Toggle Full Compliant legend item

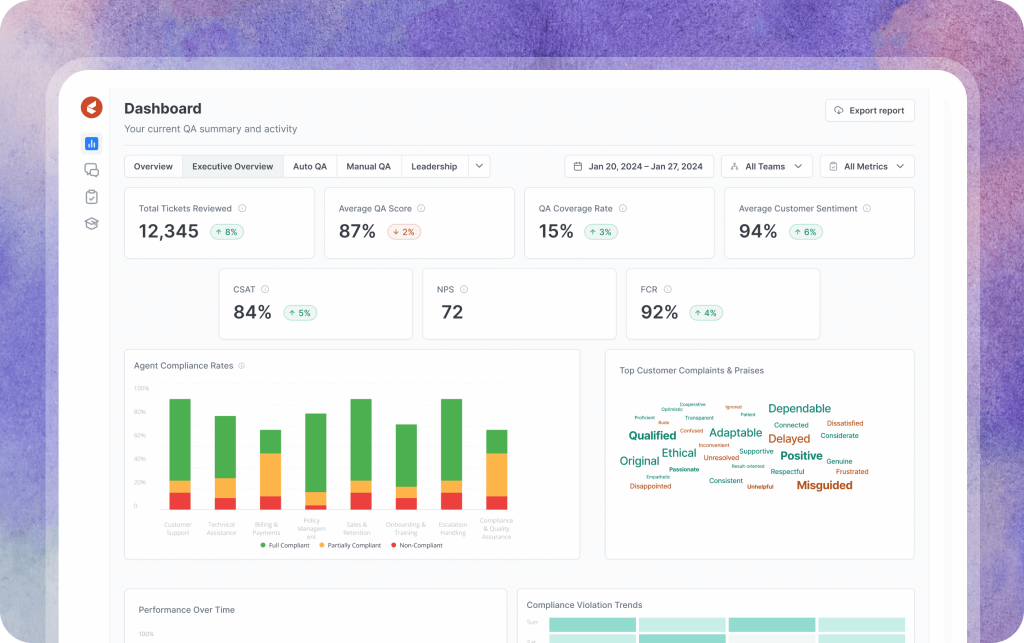click(x=285, y=545)
